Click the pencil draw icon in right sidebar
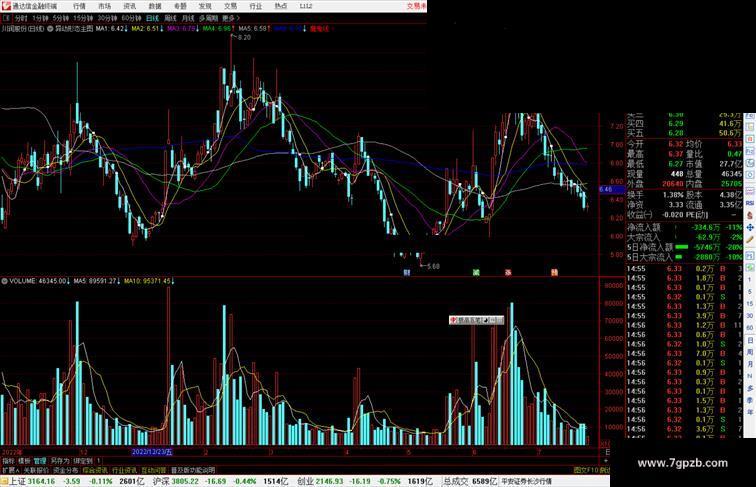Screen dimensions: 756x487 pyautogui.click(x=750, y=240)
